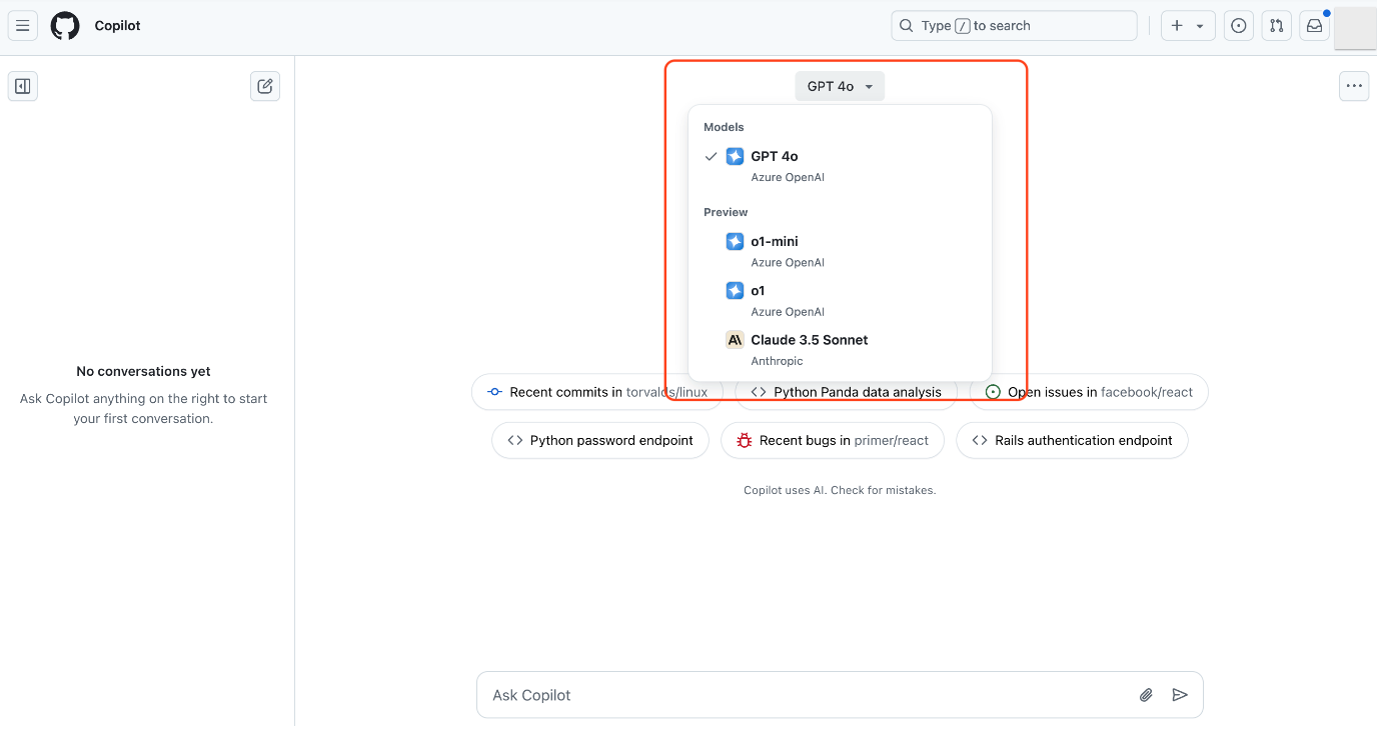Click the commit icon on Recent commits chip

[494, 392]
